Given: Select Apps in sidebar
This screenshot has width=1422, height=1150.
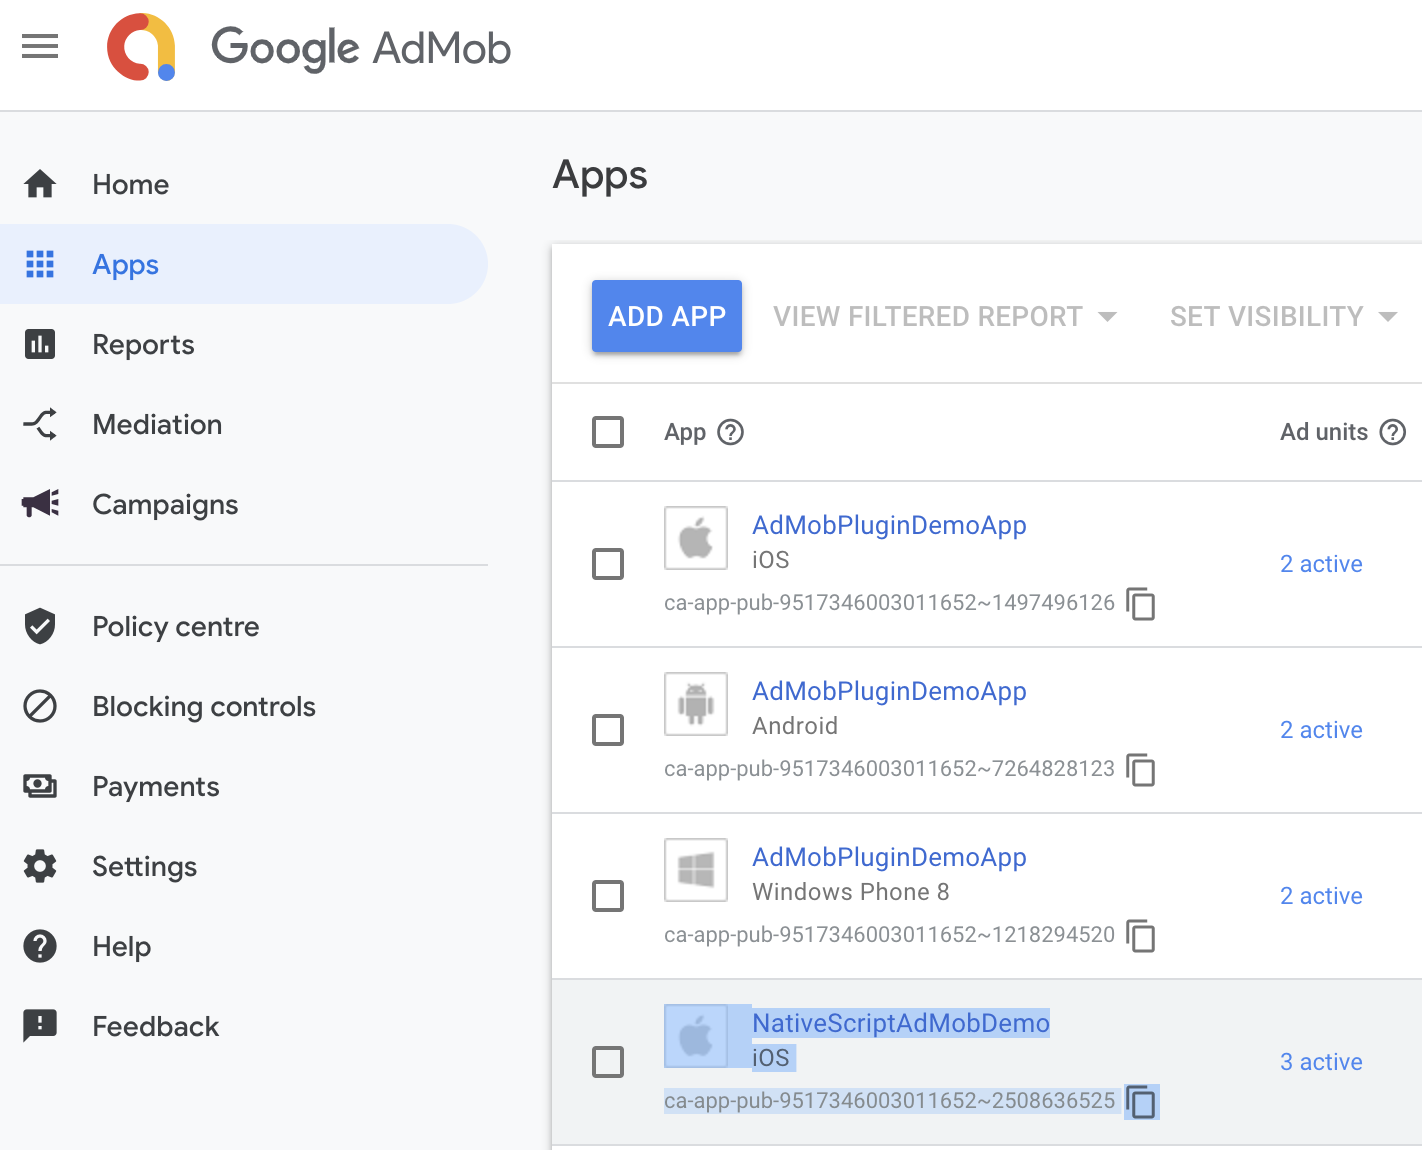Looking at the screenshot, I should 244,264.
